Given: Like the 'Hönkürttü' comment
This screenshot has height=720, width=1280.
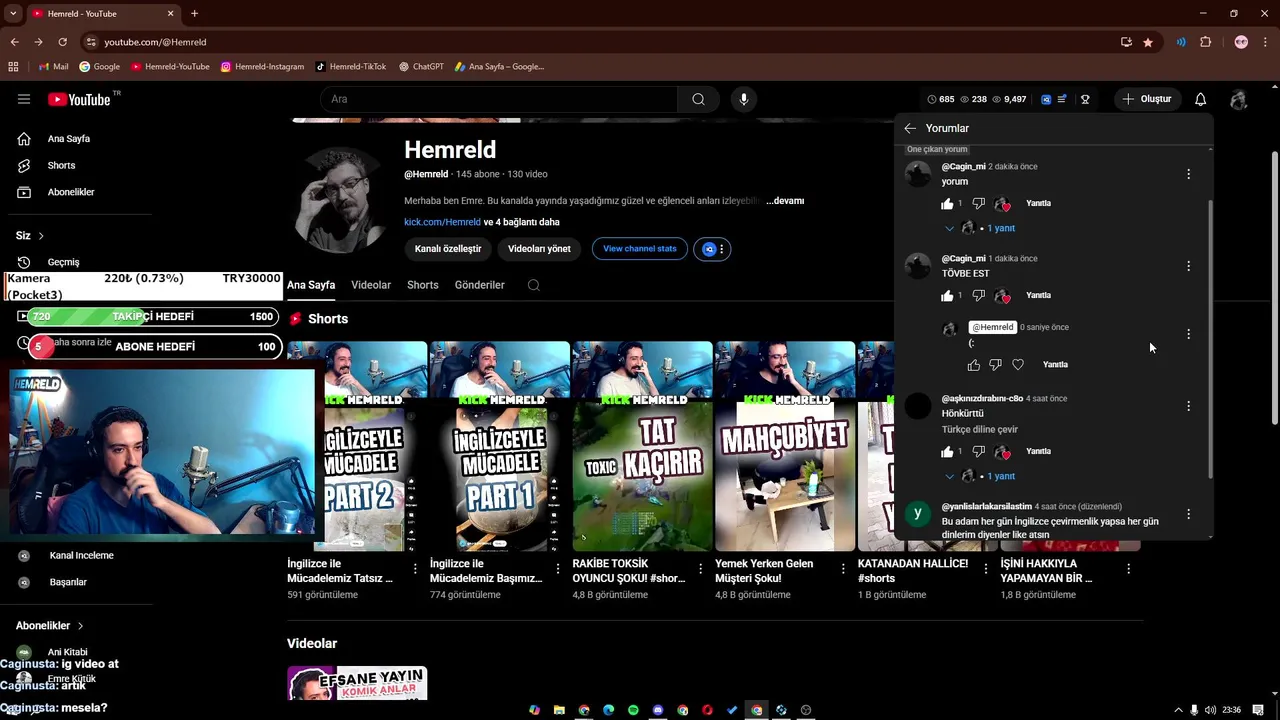Looking at the screenshot, I should coord(947,452).
